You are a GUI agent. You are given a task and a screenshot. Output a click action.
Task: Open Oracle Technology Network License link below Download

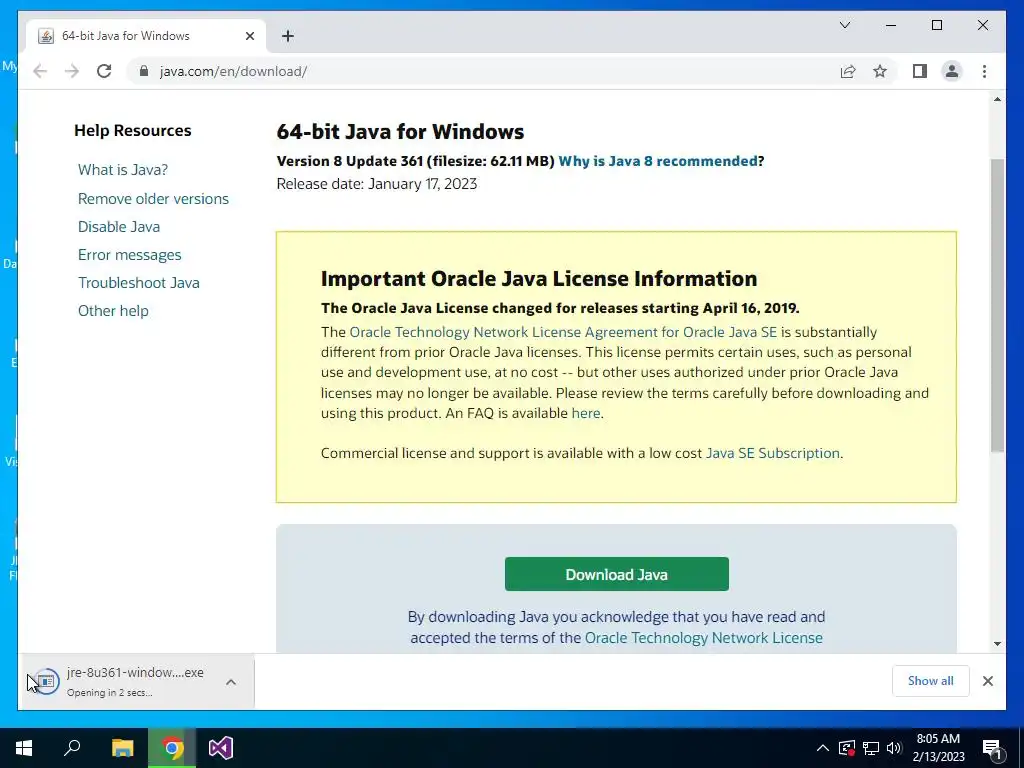click(x=703, y=638)
